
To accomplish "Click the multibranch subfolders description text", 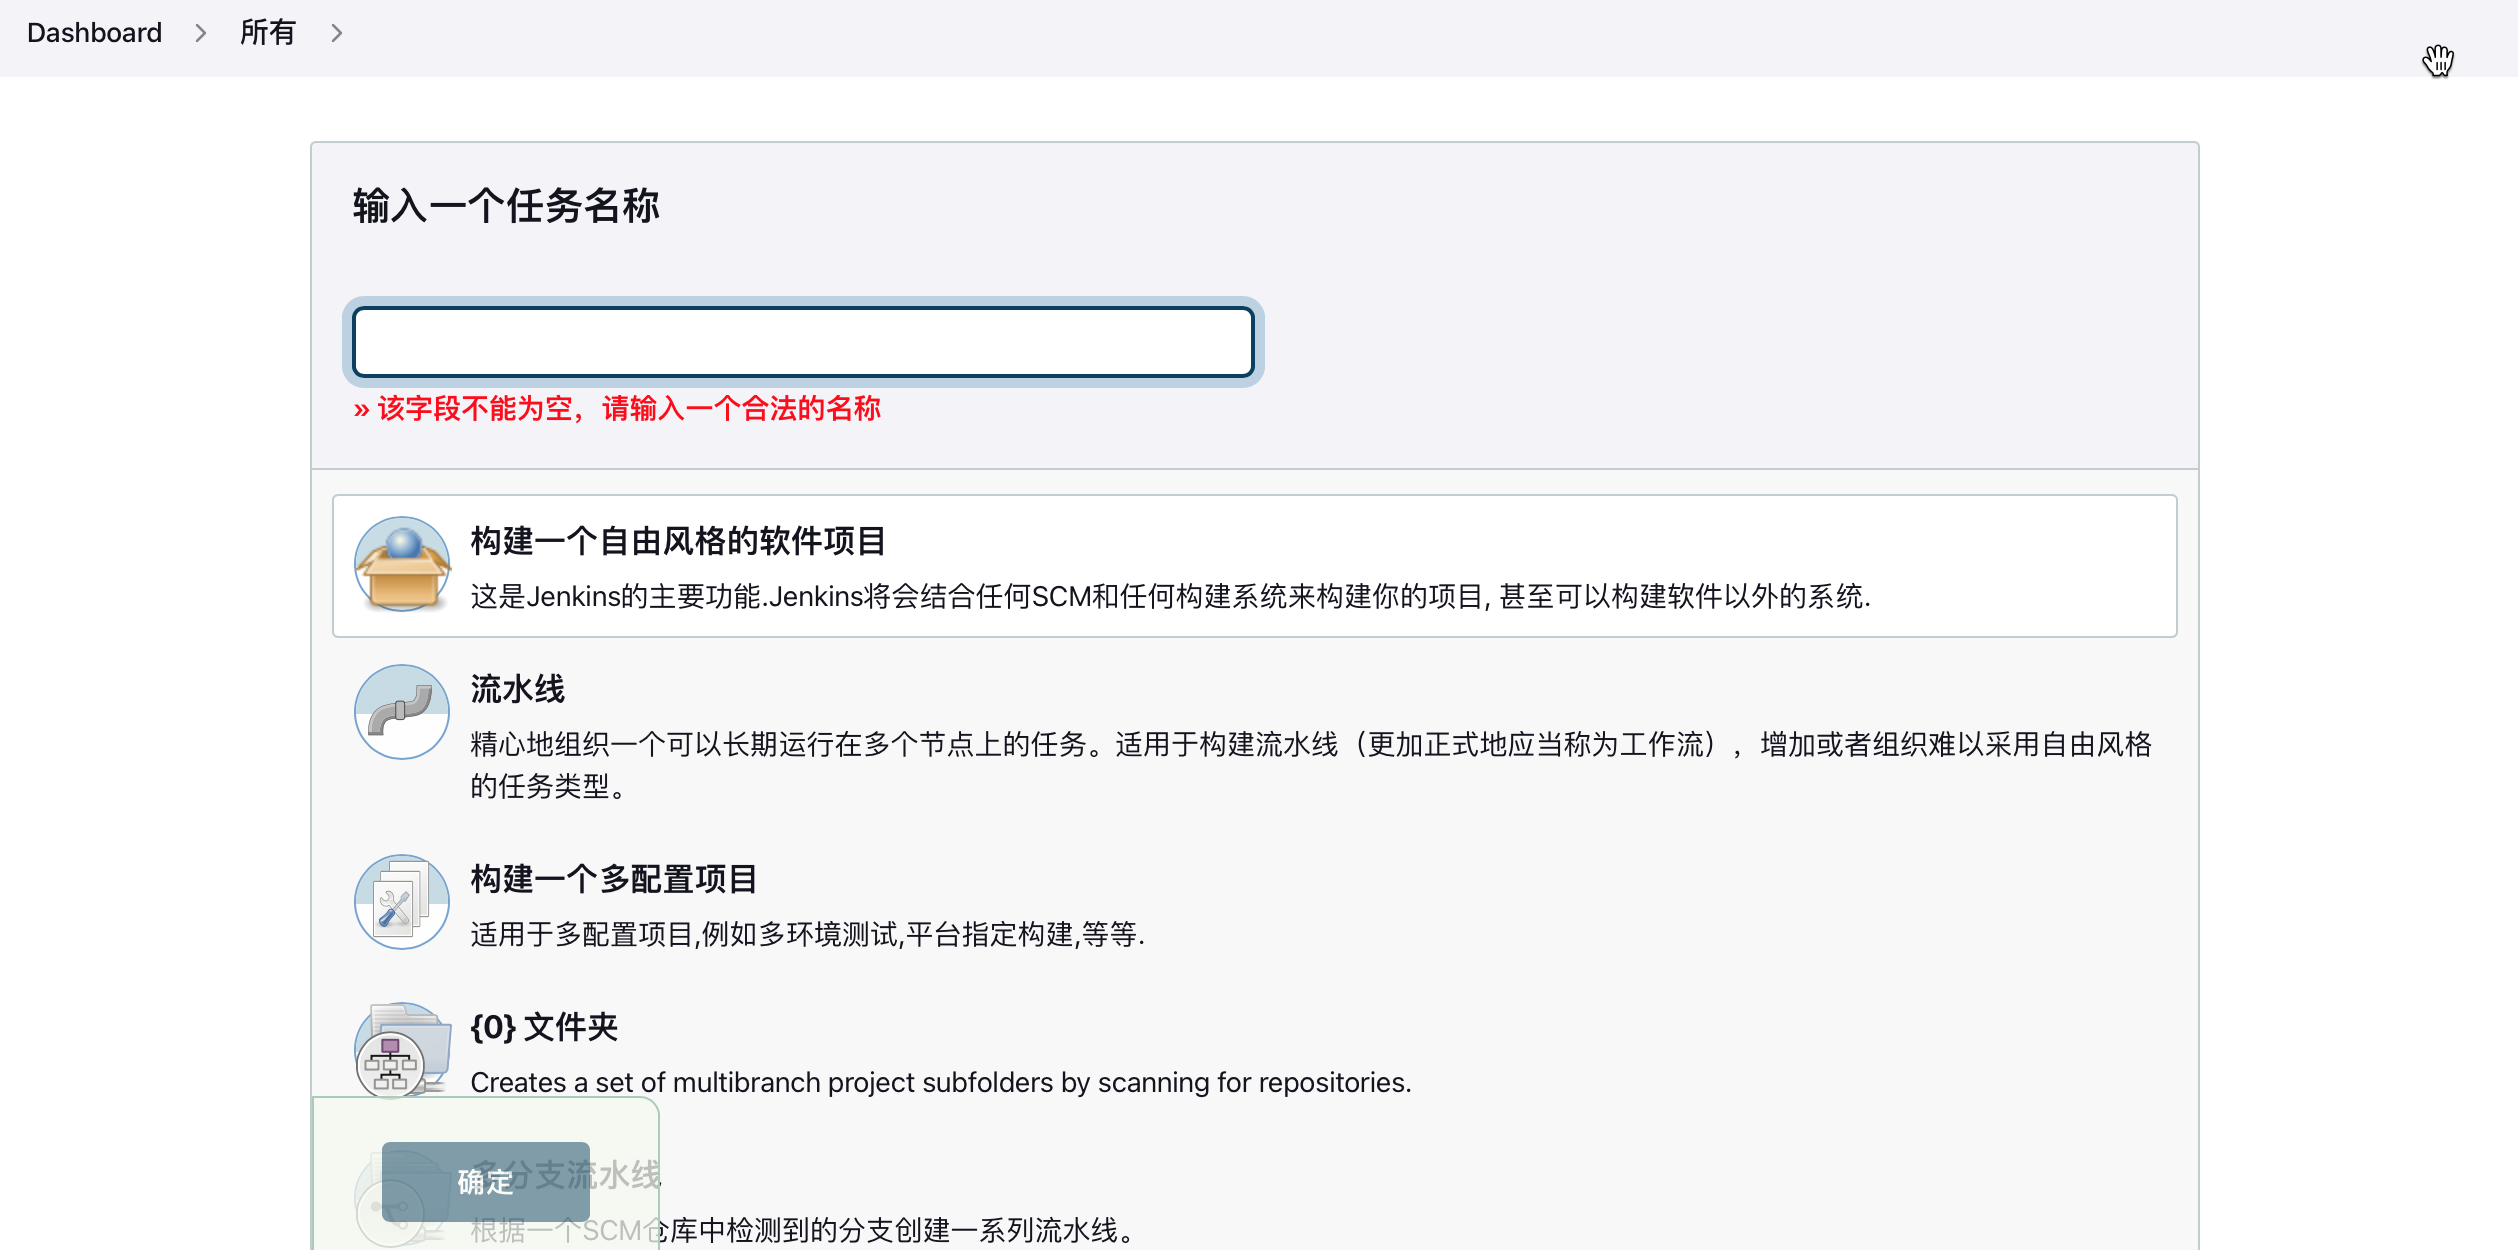I will [x=941, y=1082].
